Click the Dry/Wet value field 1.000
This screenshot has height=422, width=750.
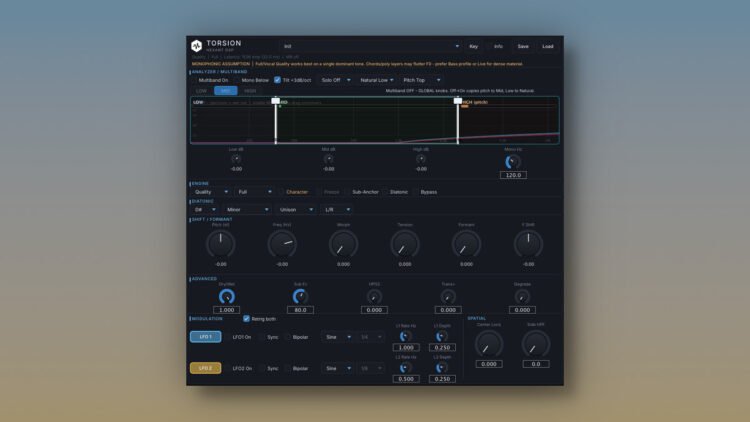tap(227, 310)
